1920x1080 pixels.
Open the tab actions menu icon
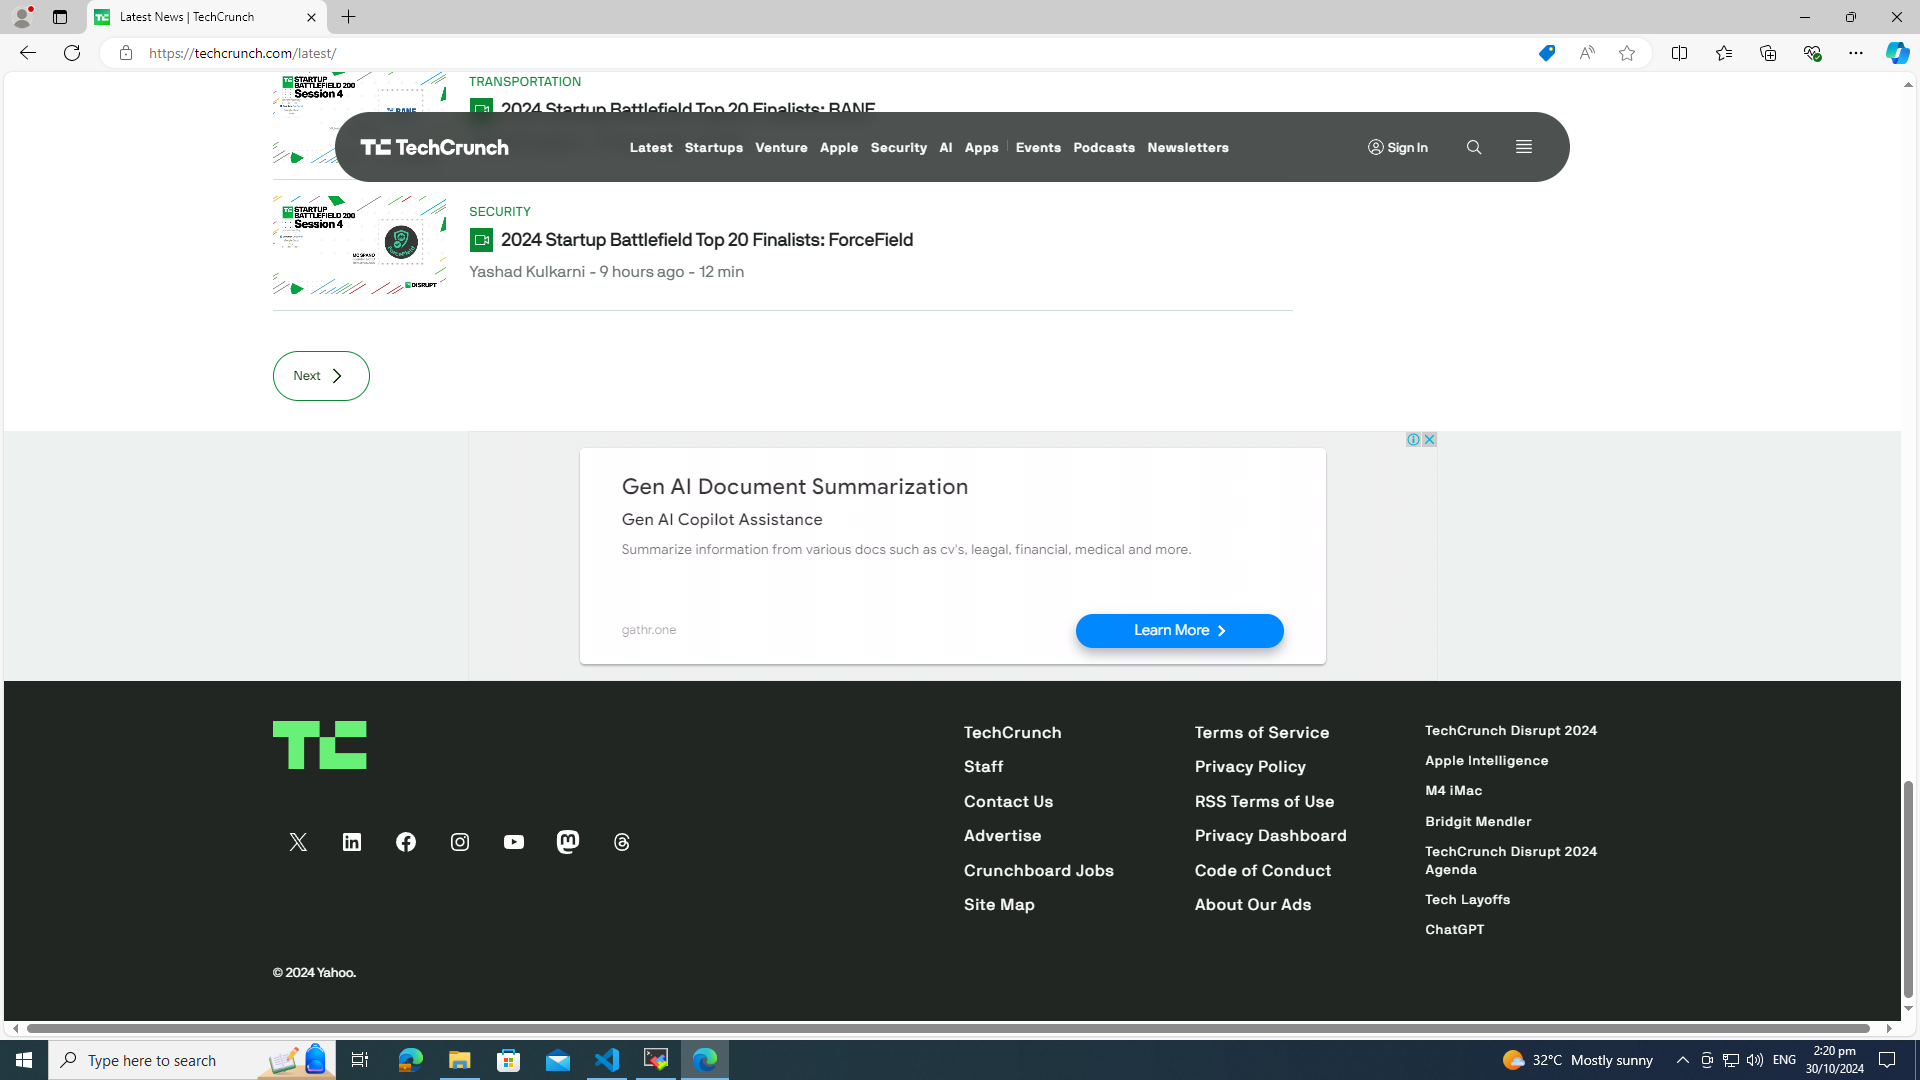pyautogui.click(x=60, y=17)
